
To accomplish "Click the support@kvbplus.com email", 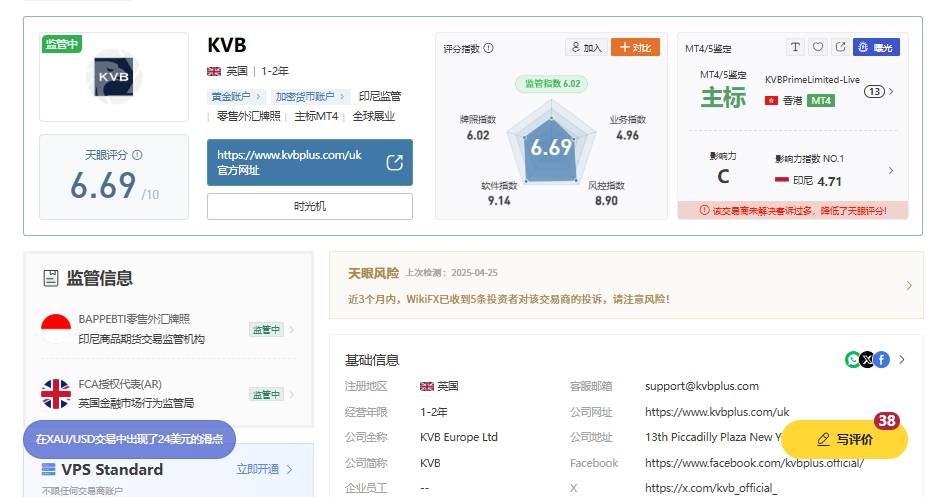I will click(x=702, y=386).
